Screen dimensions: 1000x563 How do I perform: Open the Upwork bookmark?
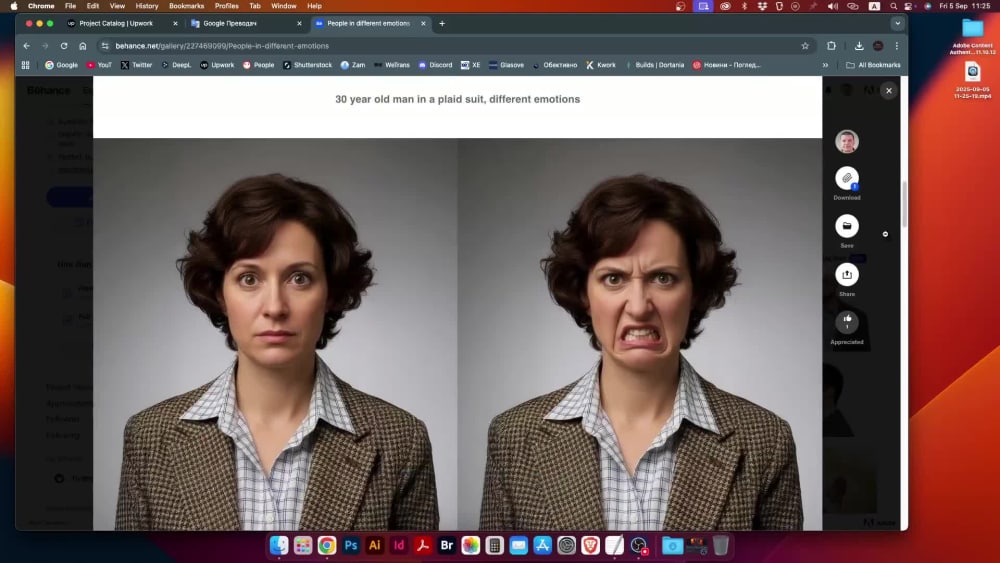217,65
